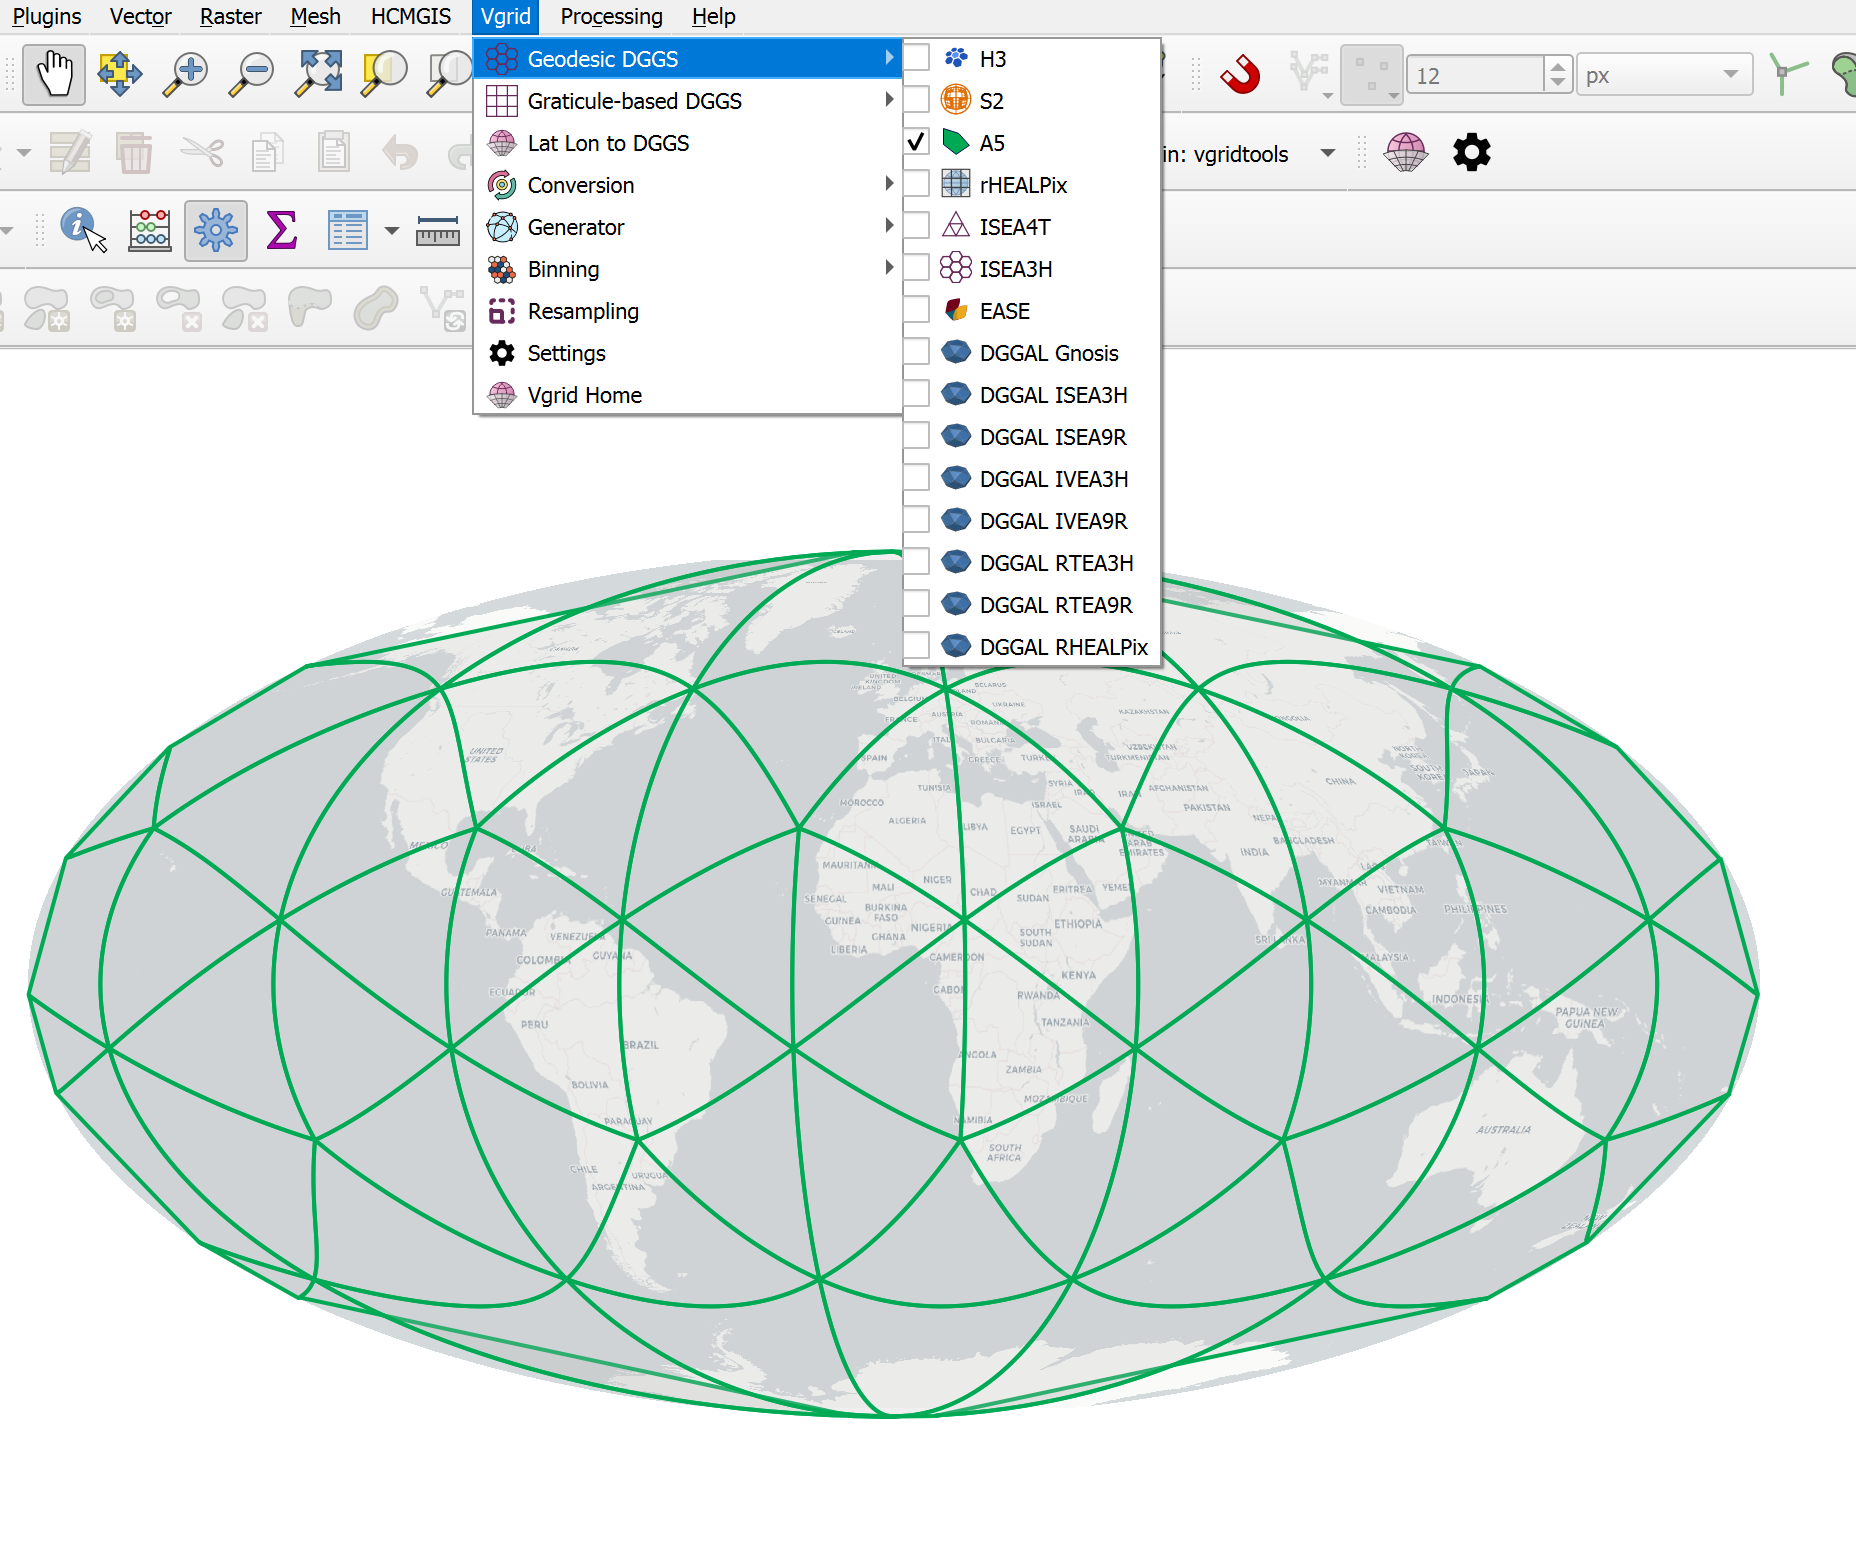This screenshot has width=1856, height=1562.
Task: Select DGGAL RTEA3H grid entry
Action: pos(1032,563)
